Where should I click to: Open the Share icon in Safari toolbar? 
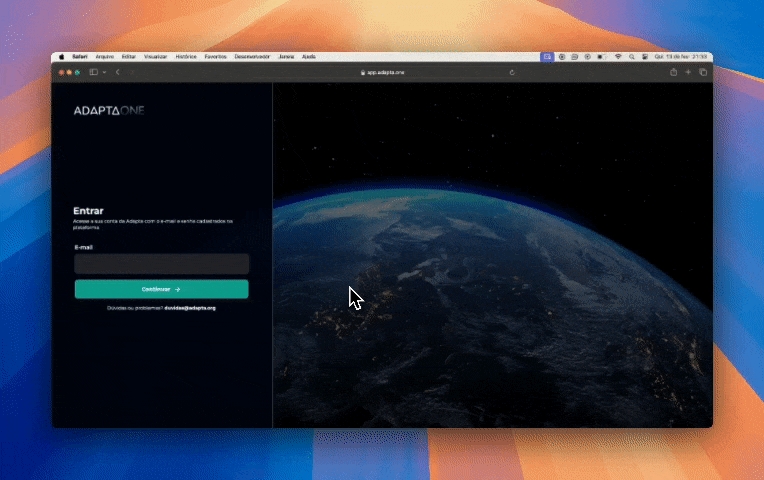pos(673,72)
